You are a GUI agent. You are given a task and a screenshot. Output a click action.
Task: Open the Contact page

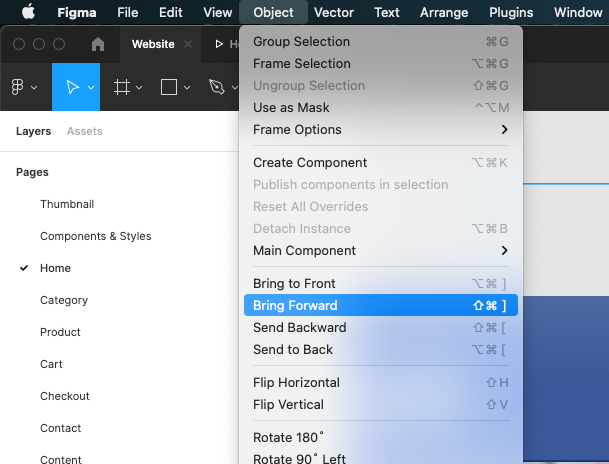tap(61, 428)
